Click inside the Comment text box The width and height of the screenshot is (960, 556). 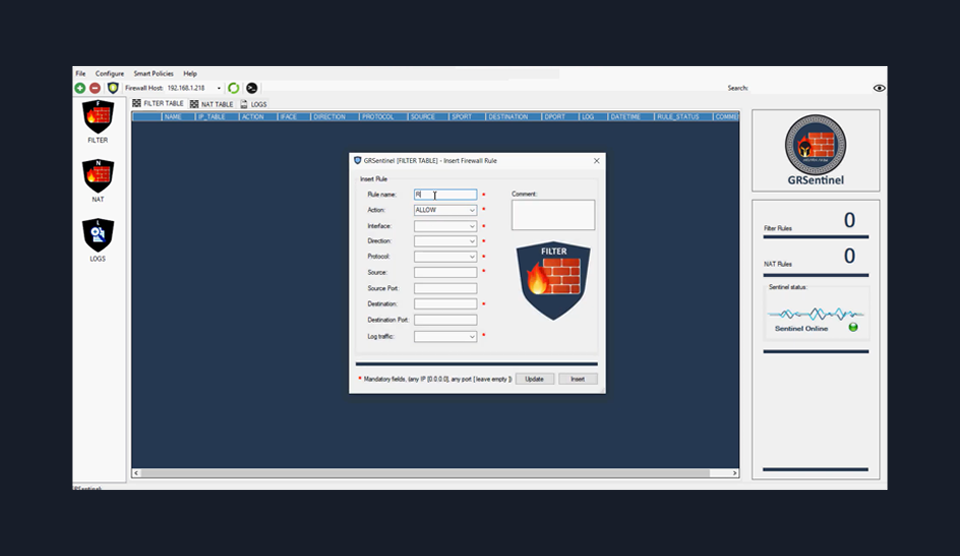pyautogui.click(x=553, y=215)
